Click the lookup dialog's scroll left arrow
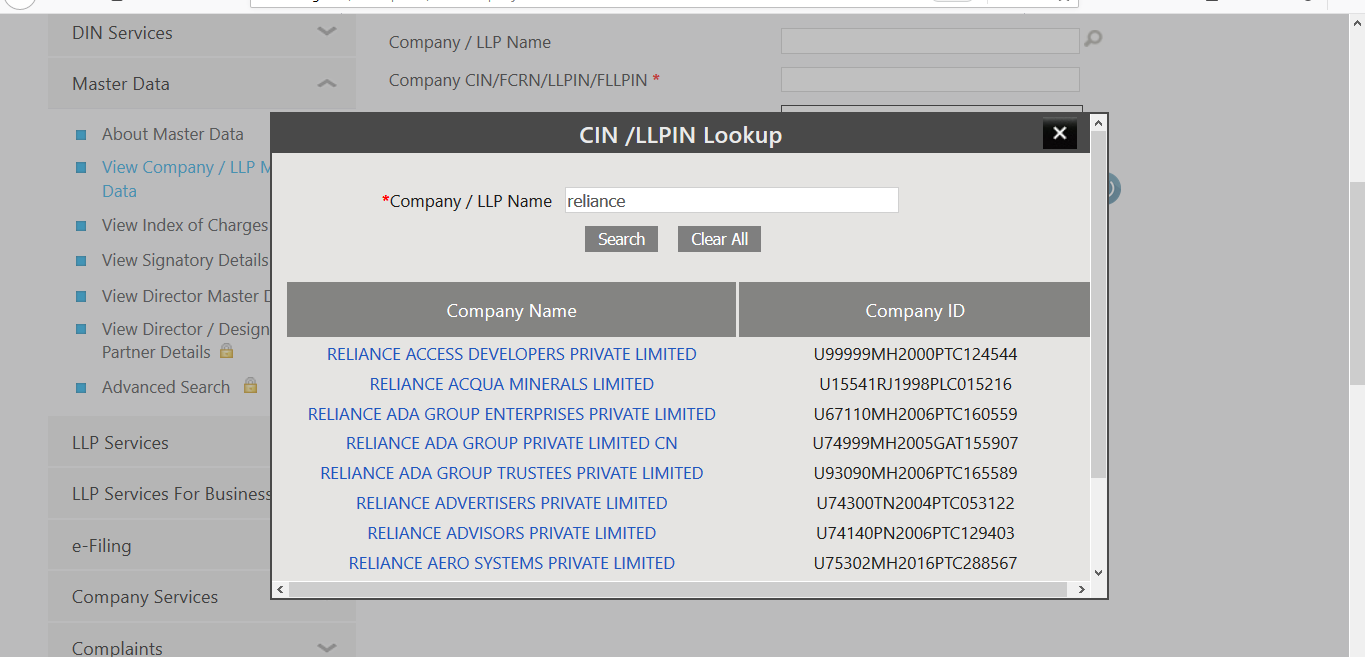Screen dimensions: 1365x657 point(281,590)
